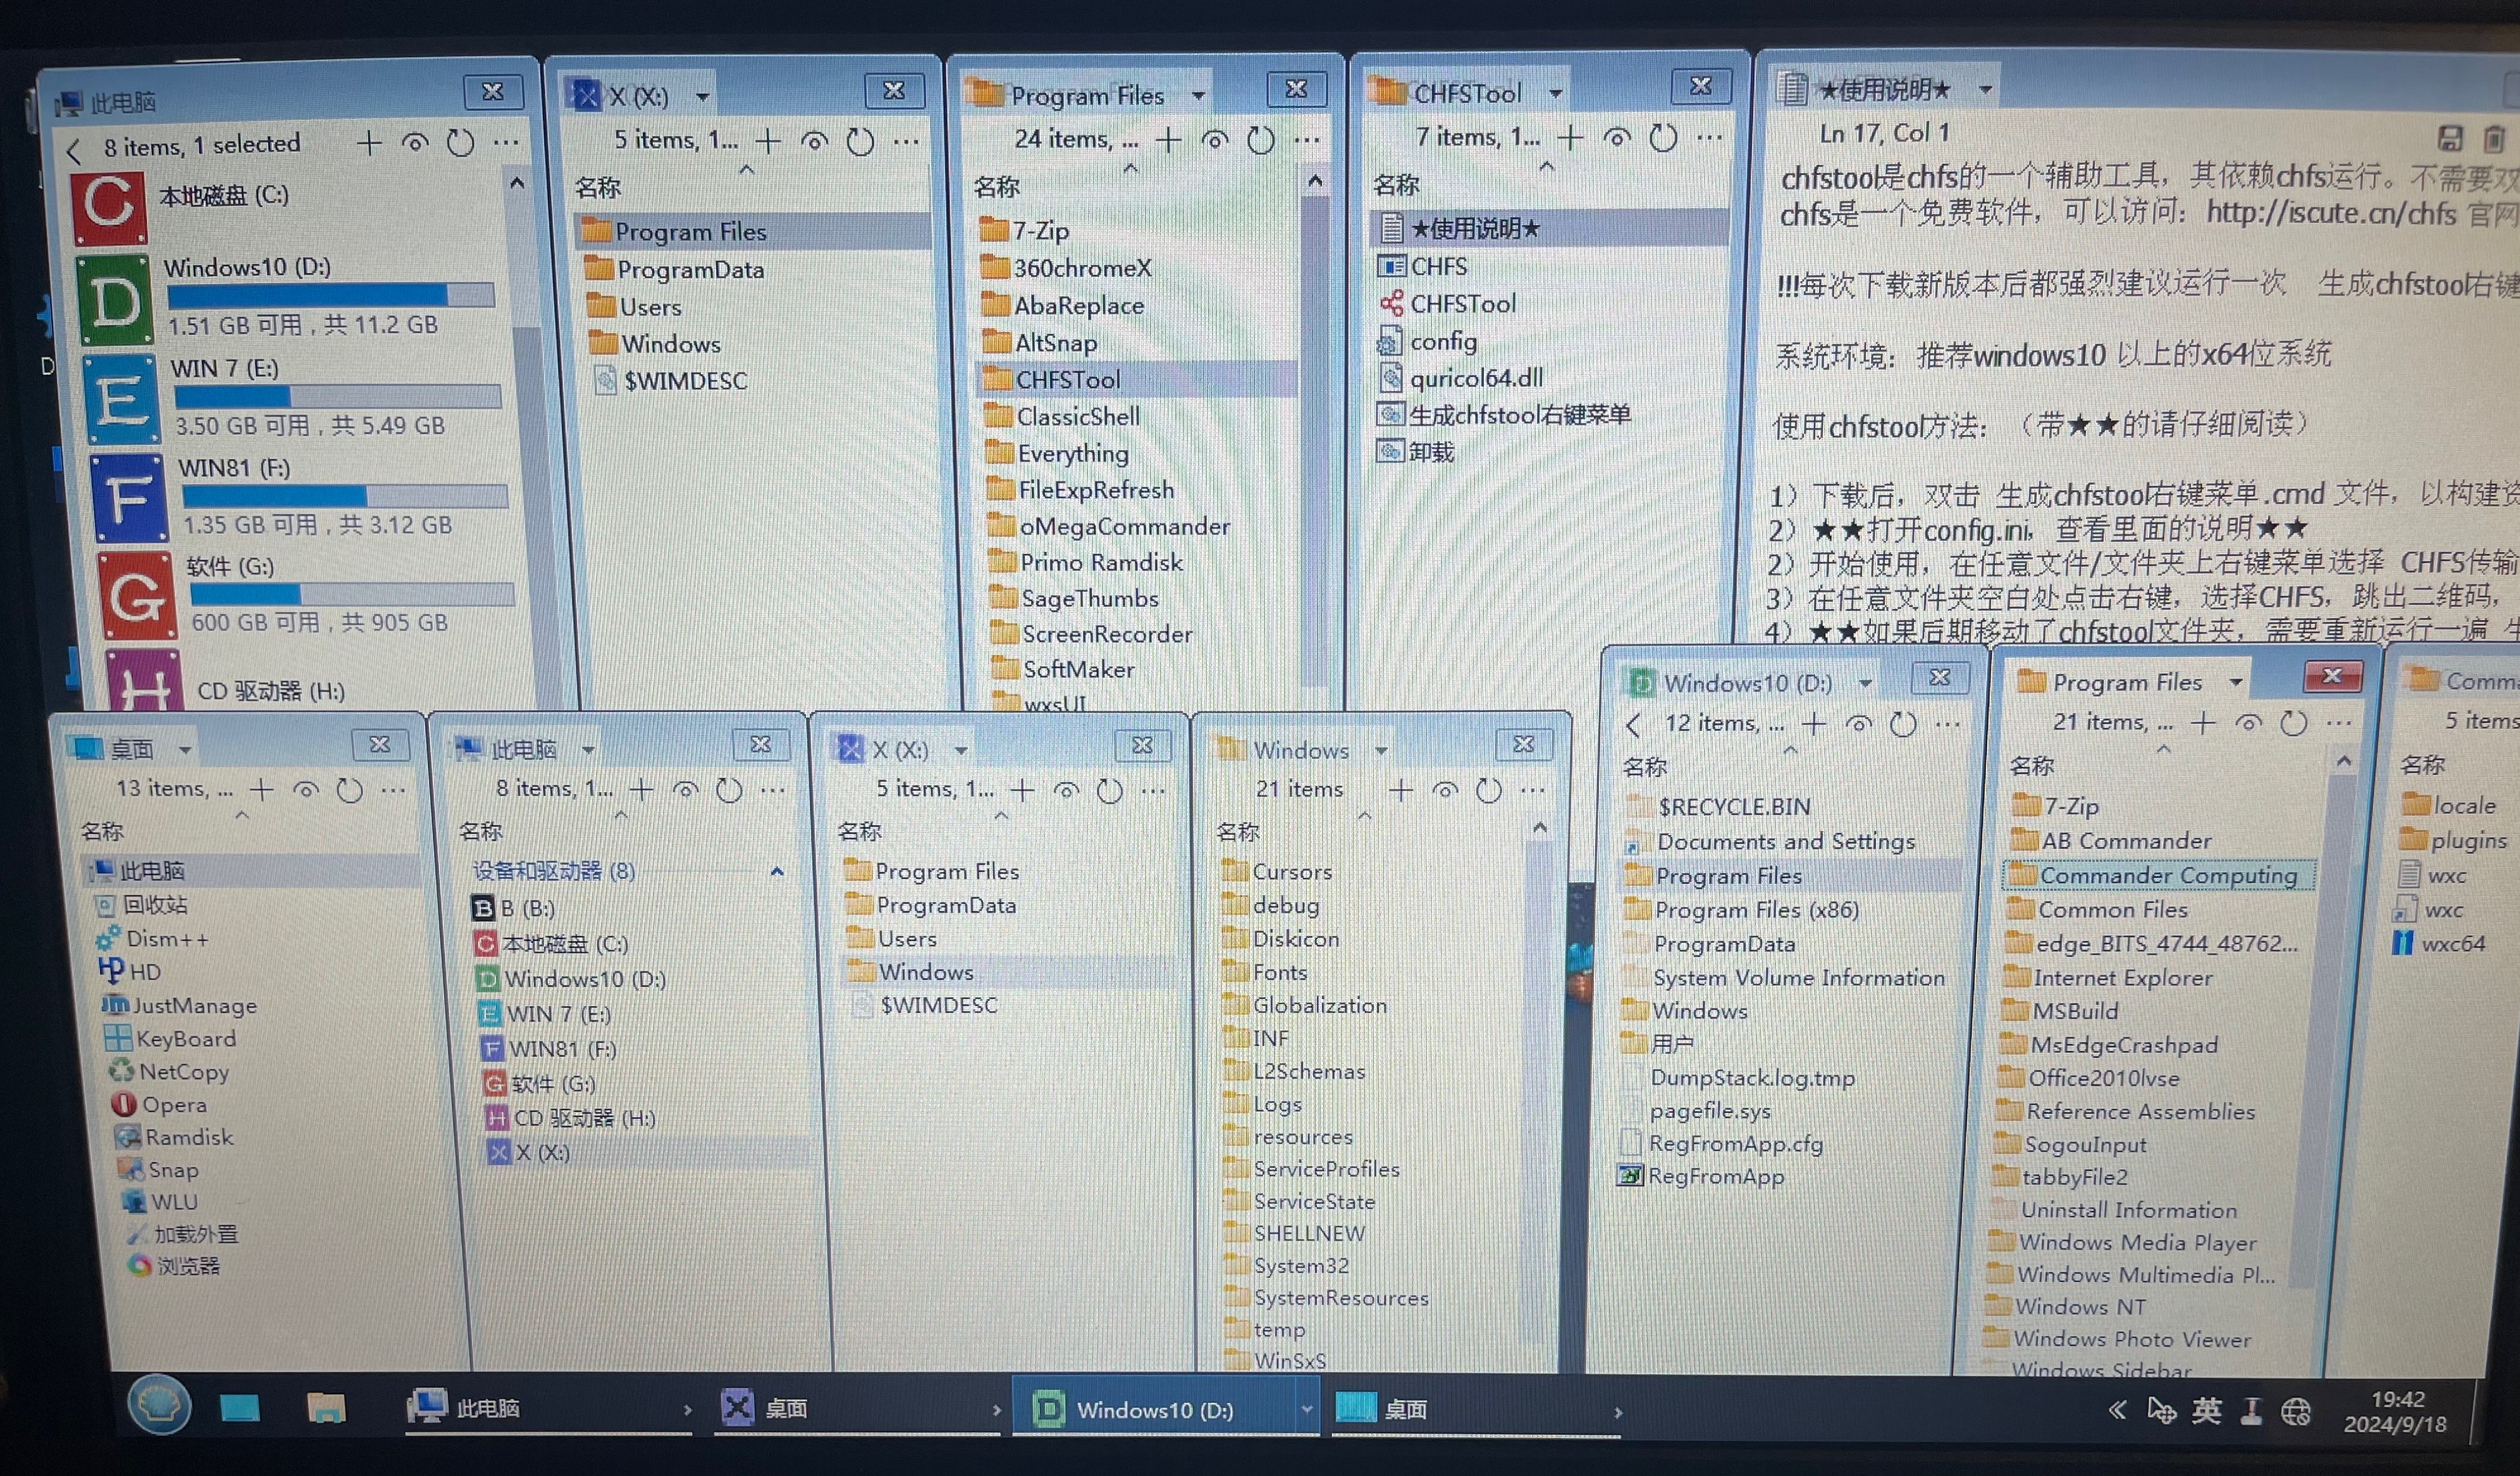The width and height of the screenshot is (2520, 1476).
Task: Open title dropdown of Windows10 (D:) window
Action: click(1865, 683)
